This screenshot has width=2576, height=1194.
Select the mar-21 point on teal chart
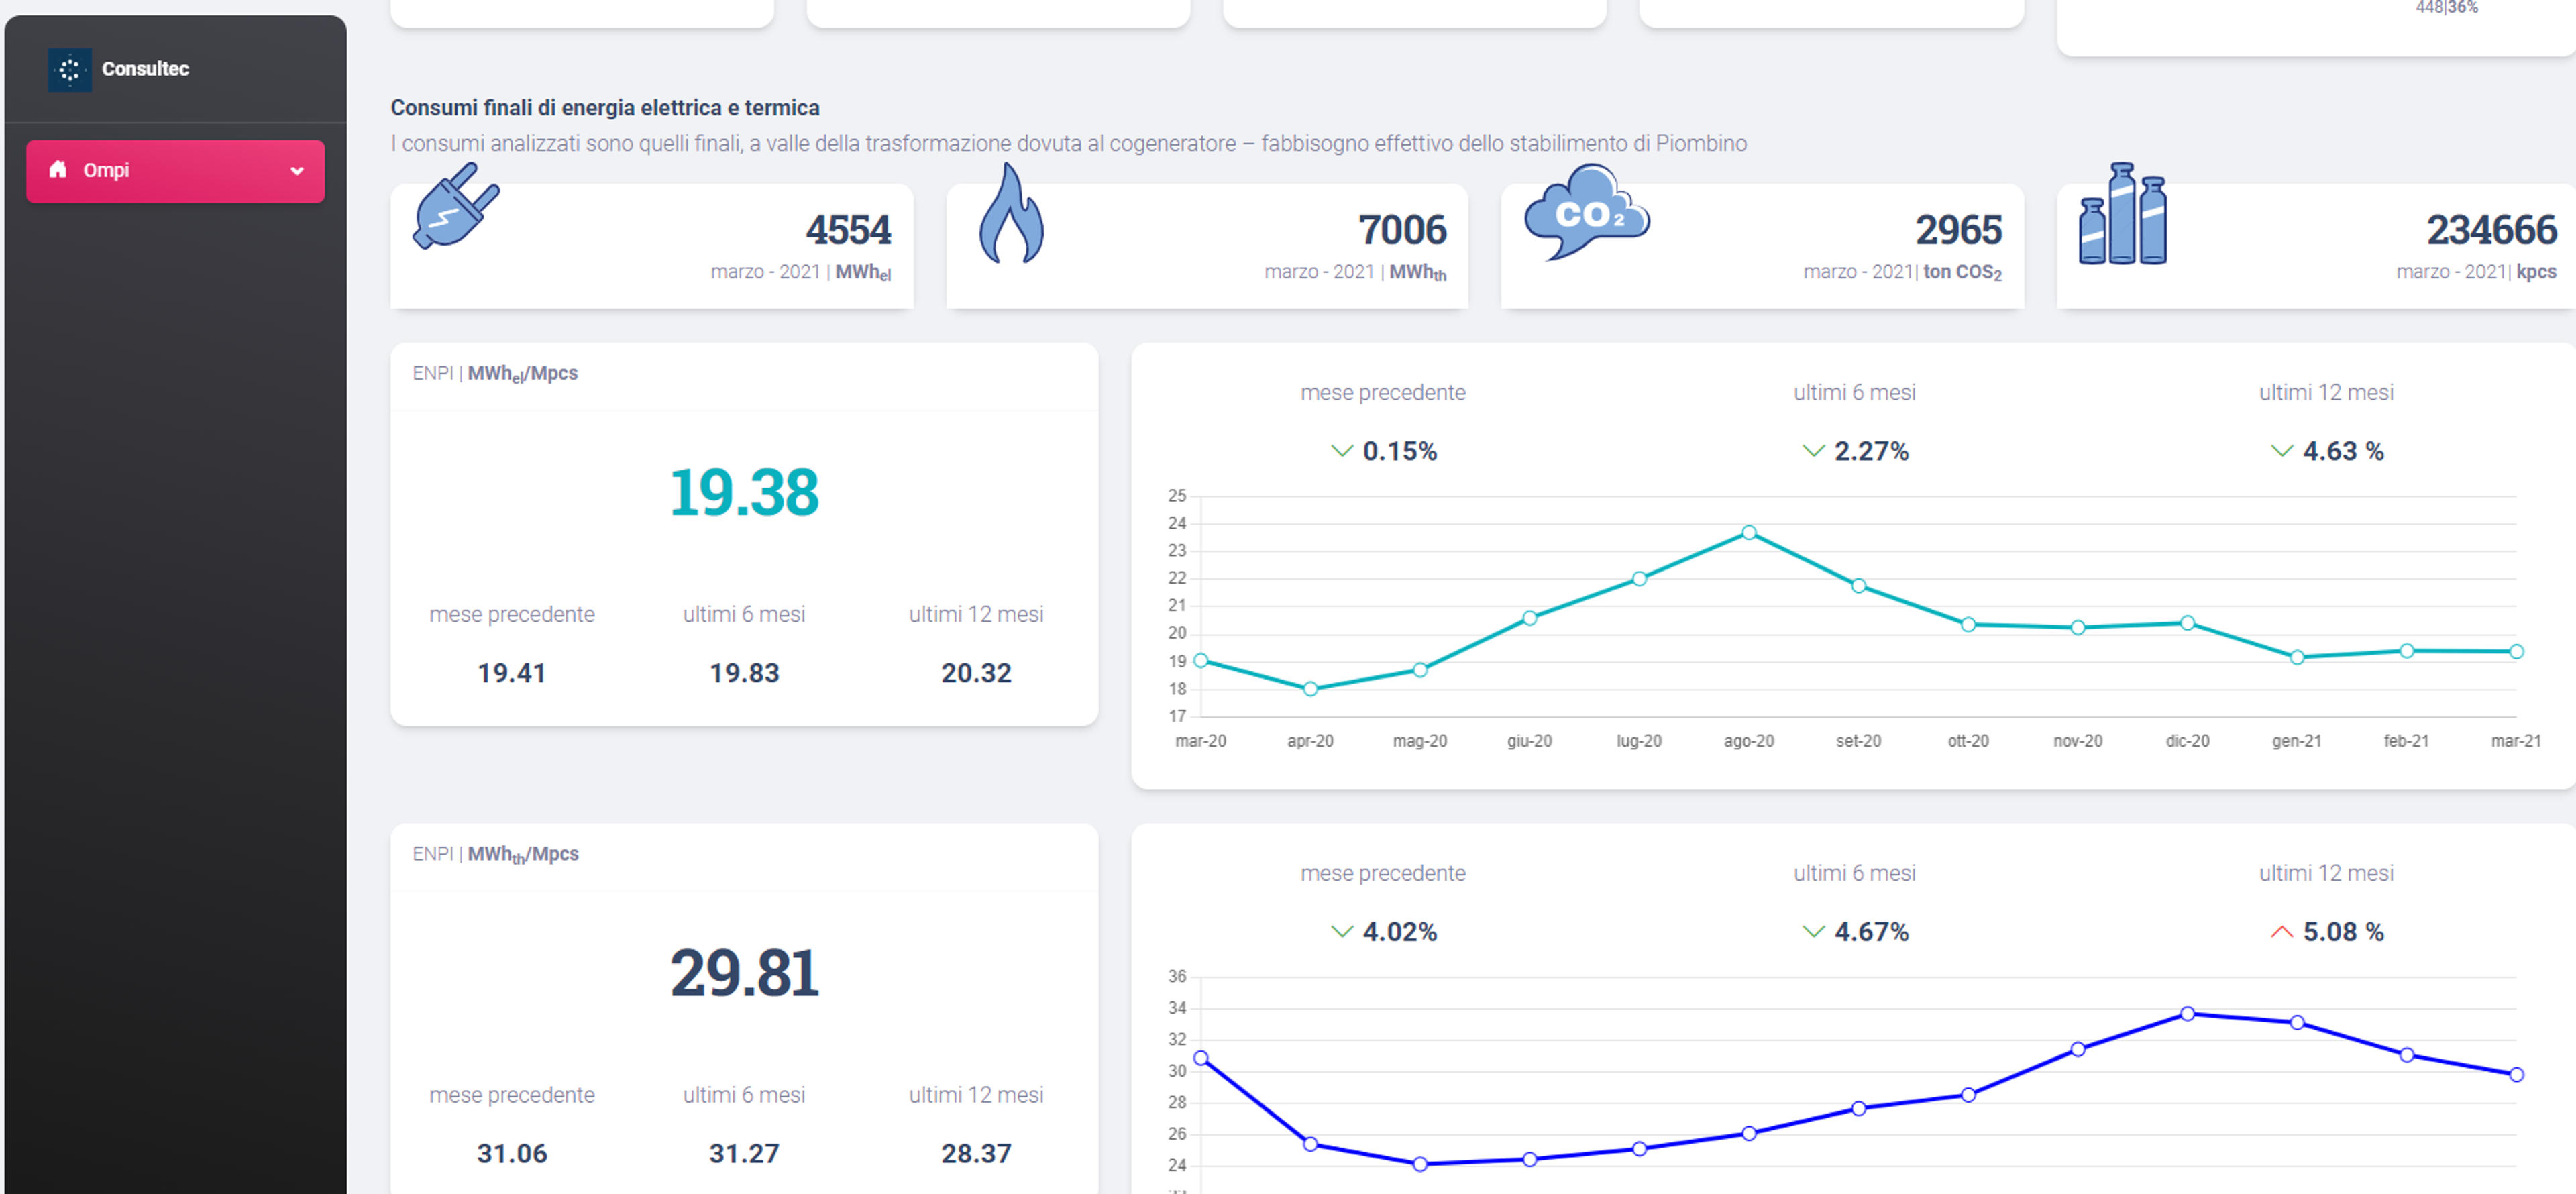coord(2516,651)
